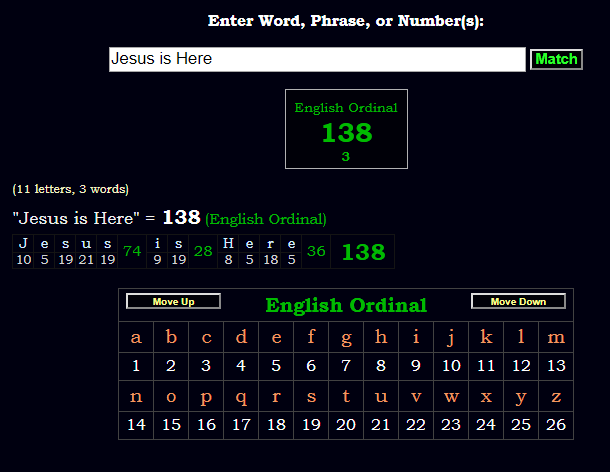The width and height of the screenshot is (610, 472).
Task: Click the green word sum 28 for 'is'
Action: 203,252
